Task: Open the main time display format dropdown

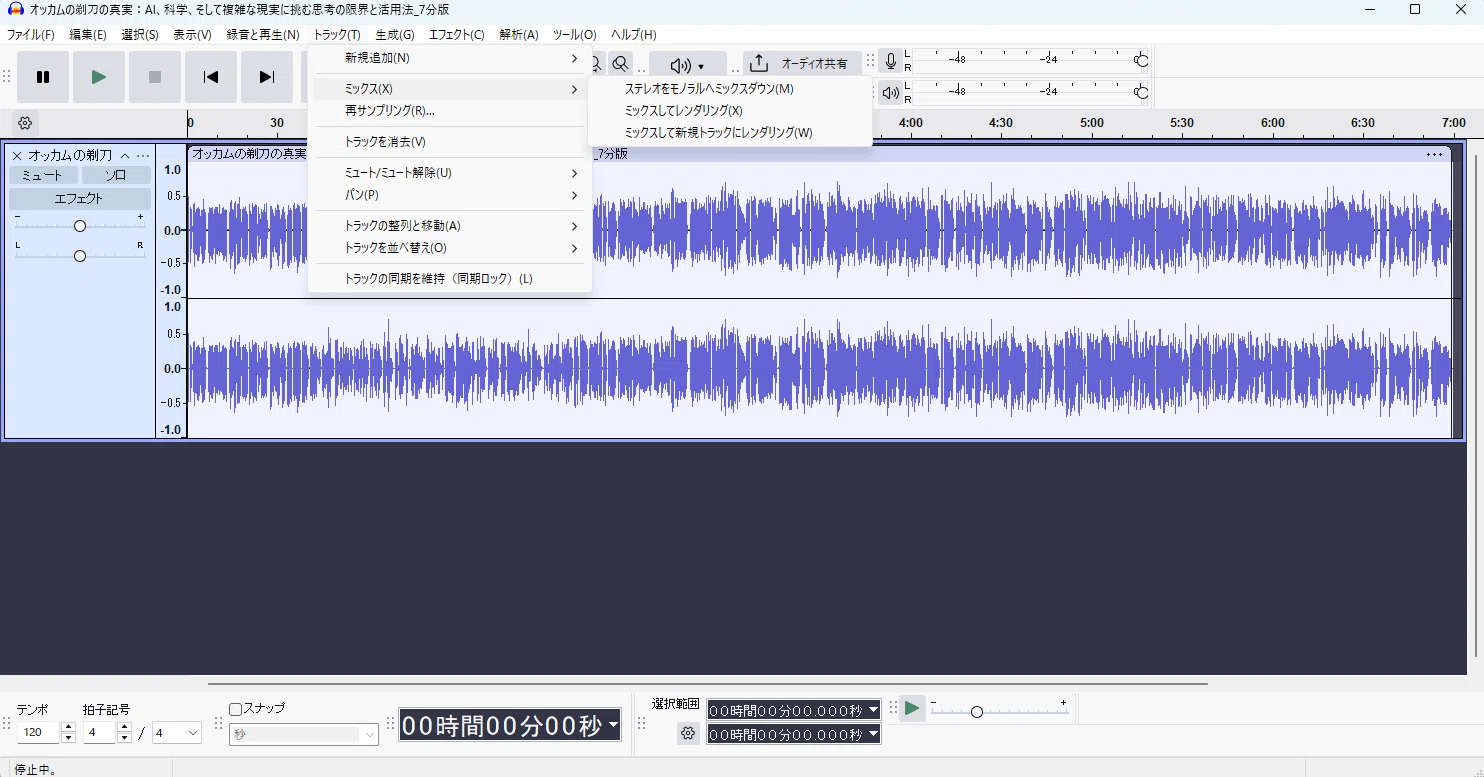Action: point(612,726)
